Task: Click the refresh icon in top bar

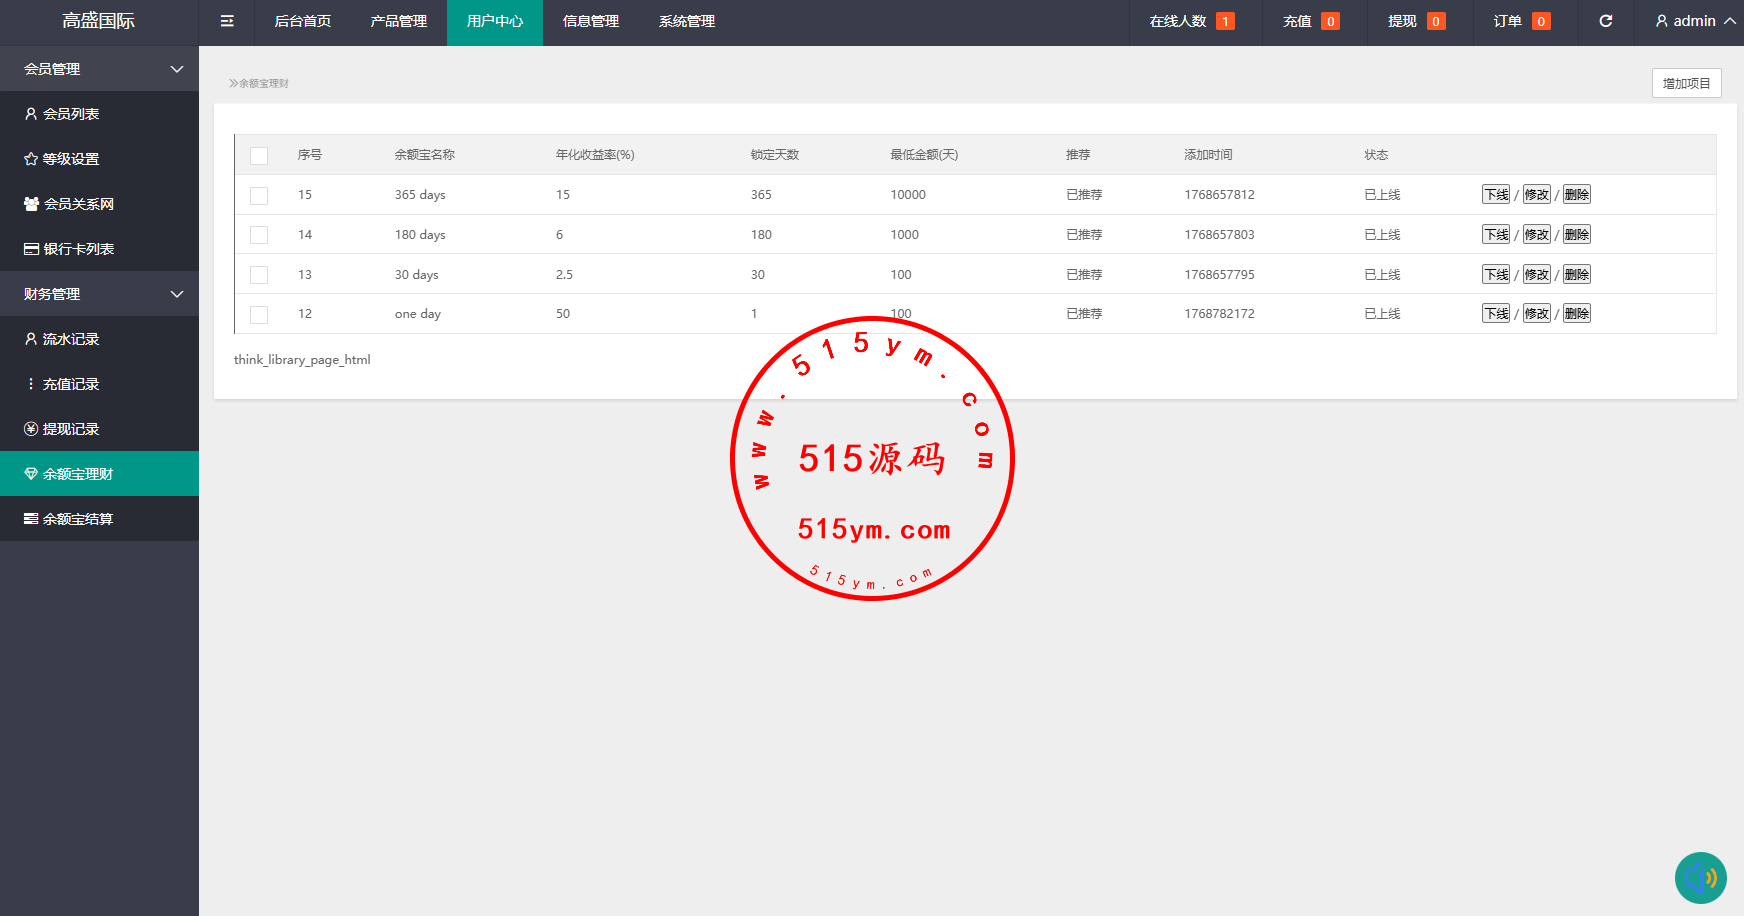Action: [1605, 21]
